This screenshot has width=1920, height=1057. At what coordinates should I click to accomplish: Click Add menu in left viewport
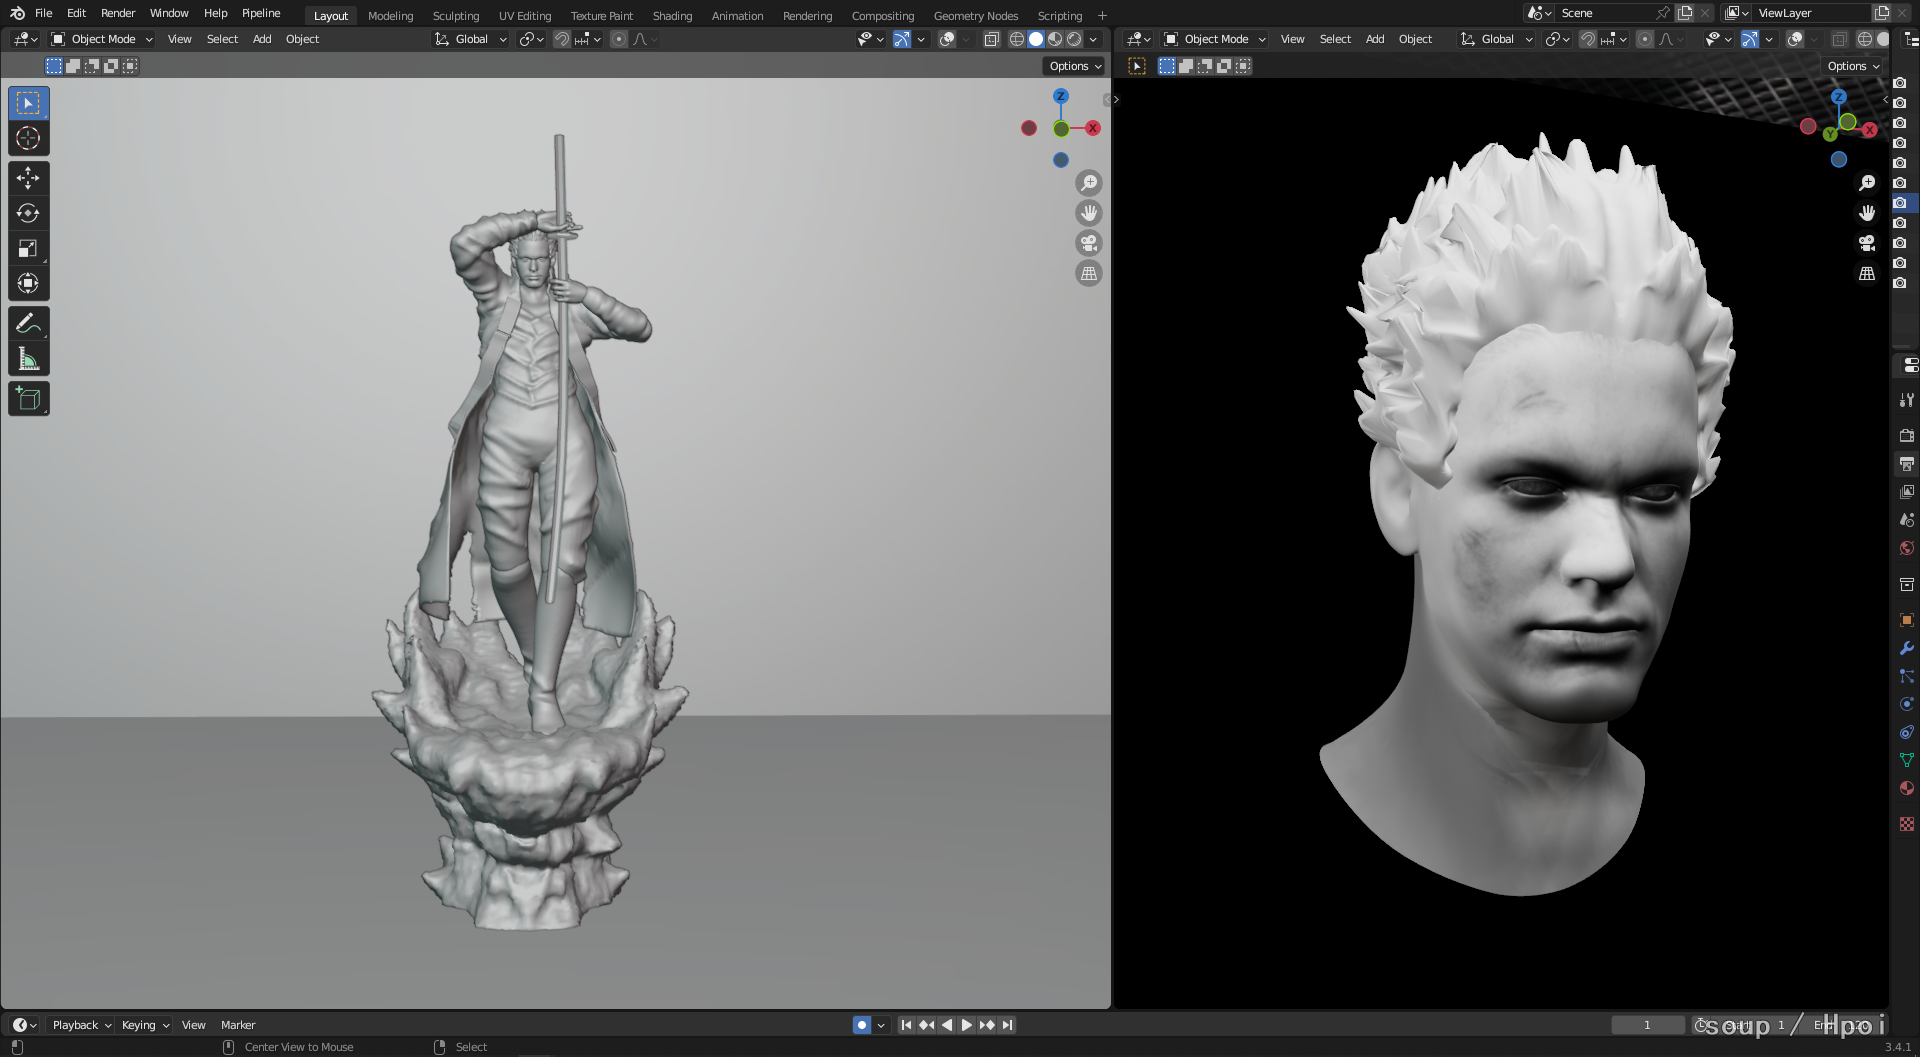tap(262, 39)
